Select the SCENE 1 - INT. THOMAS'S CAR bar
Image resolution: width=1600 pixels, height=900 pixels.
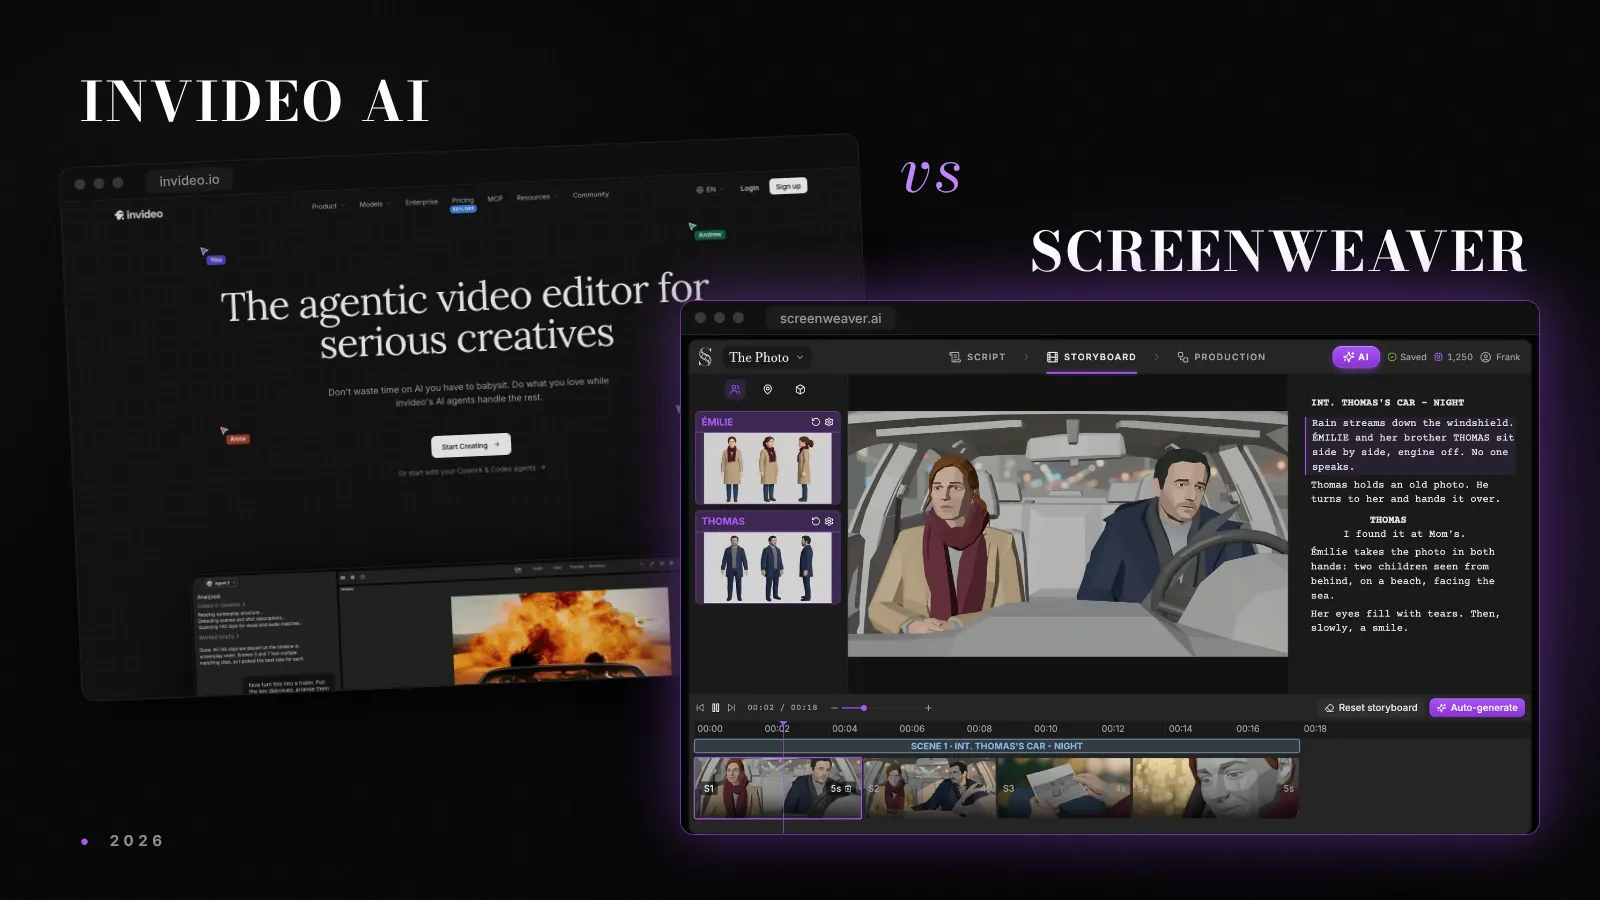pyautogui.click(x=997, y=746)
